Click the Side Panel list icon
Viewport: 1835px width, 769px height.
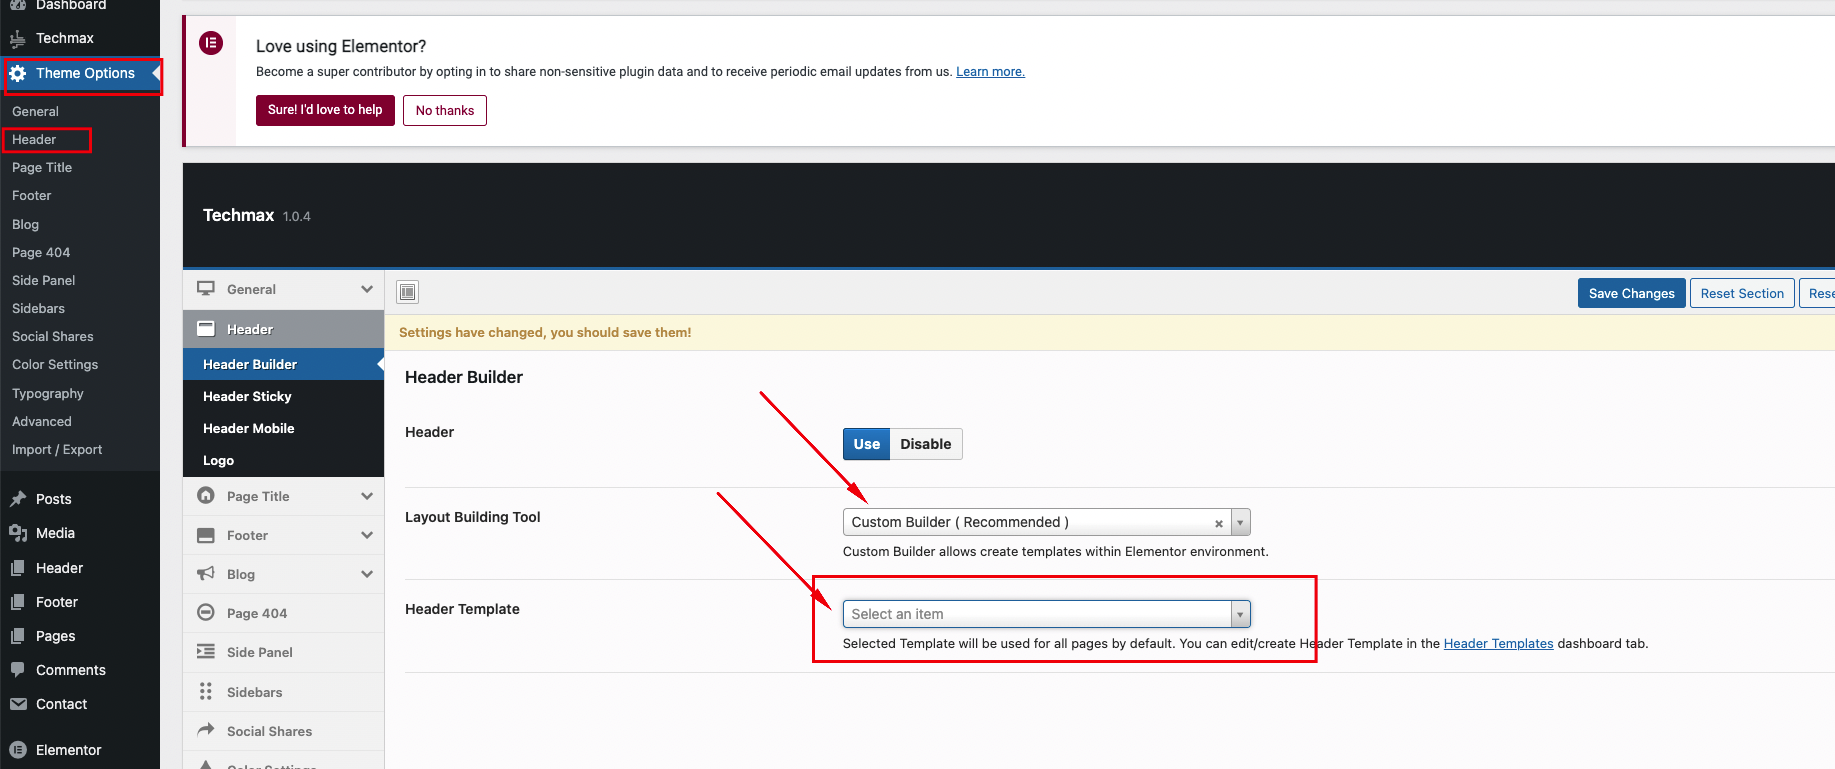point(206,652)
